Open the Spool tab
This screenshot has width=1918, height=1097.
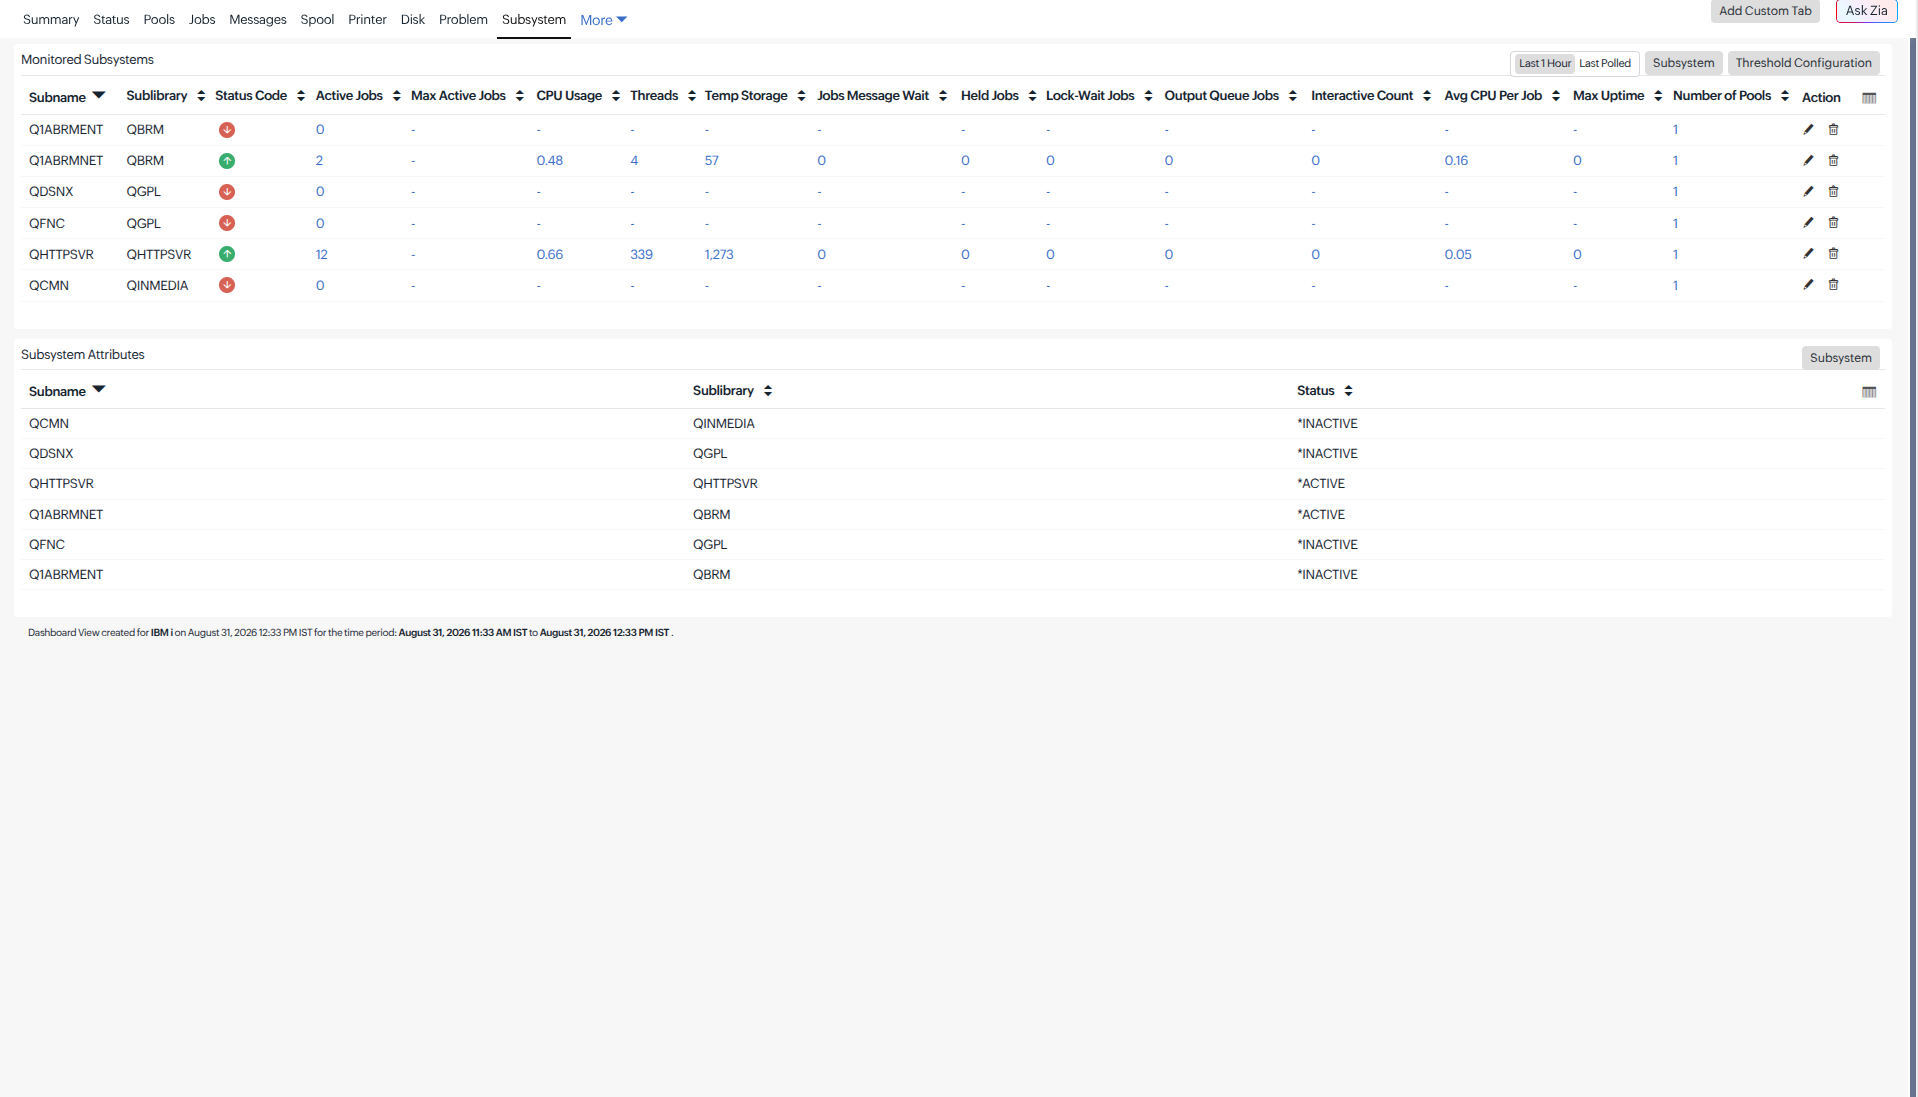(x=317, y=20)
